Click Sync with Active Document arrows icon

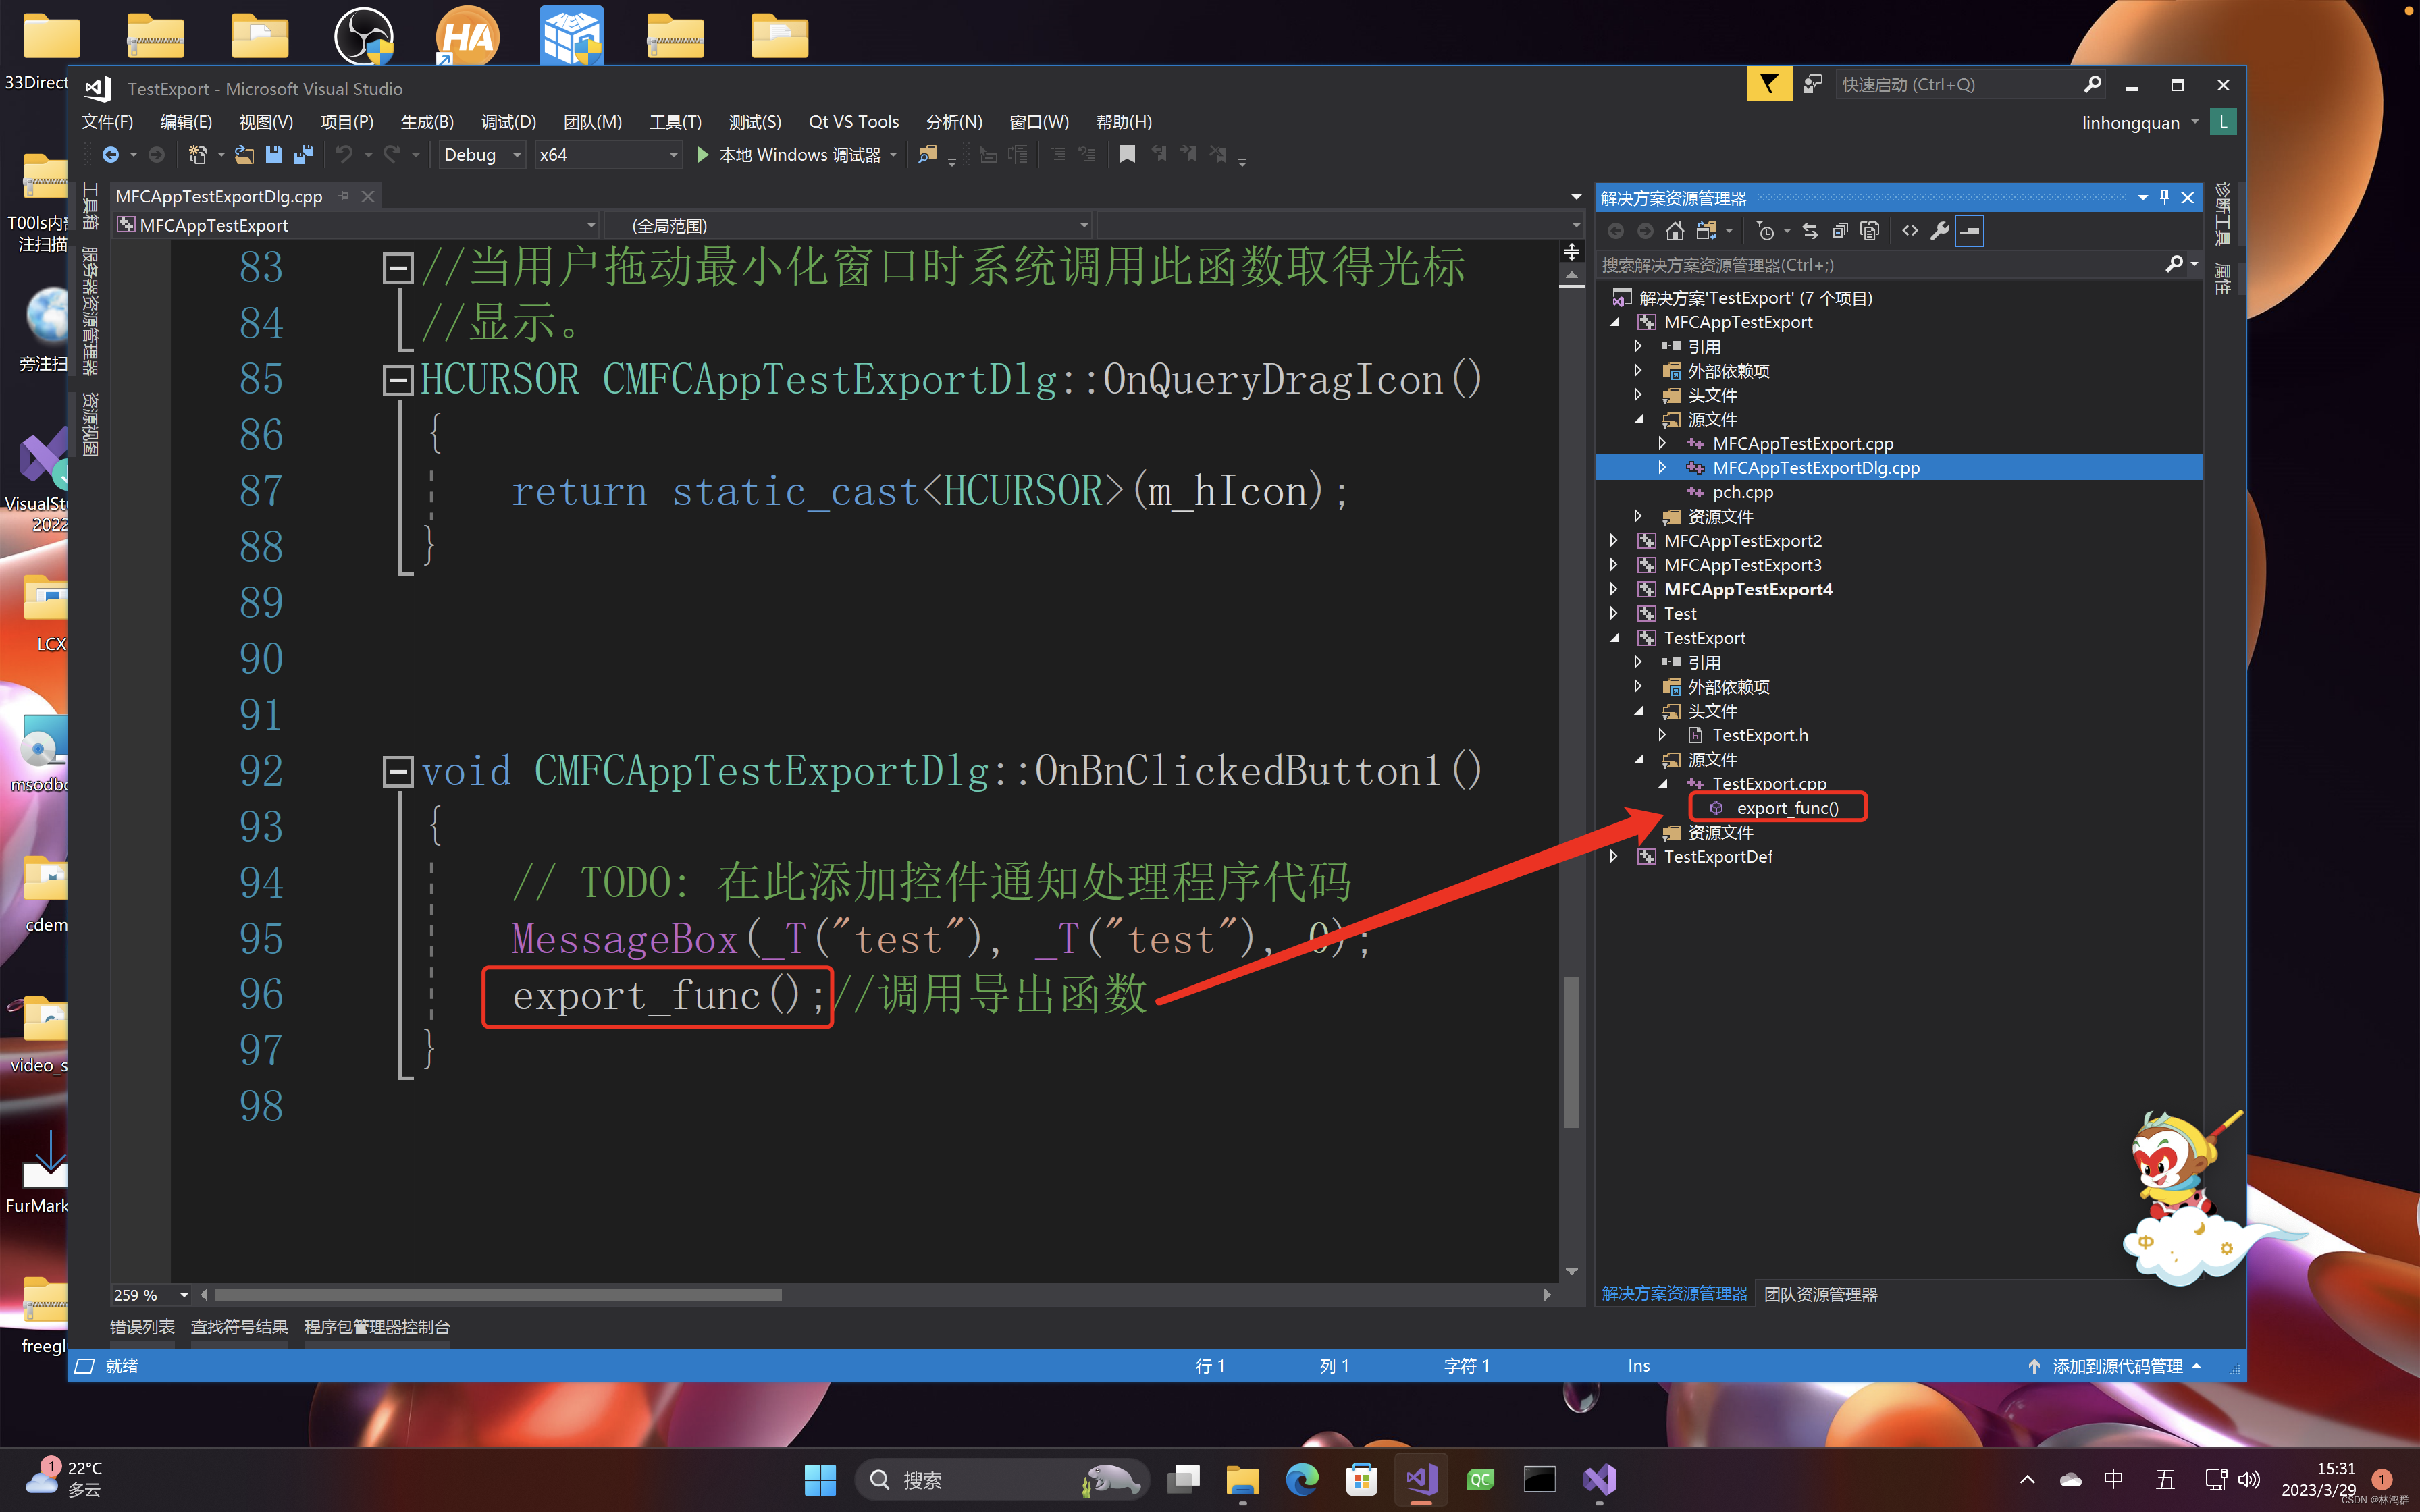click(1810, 231)
